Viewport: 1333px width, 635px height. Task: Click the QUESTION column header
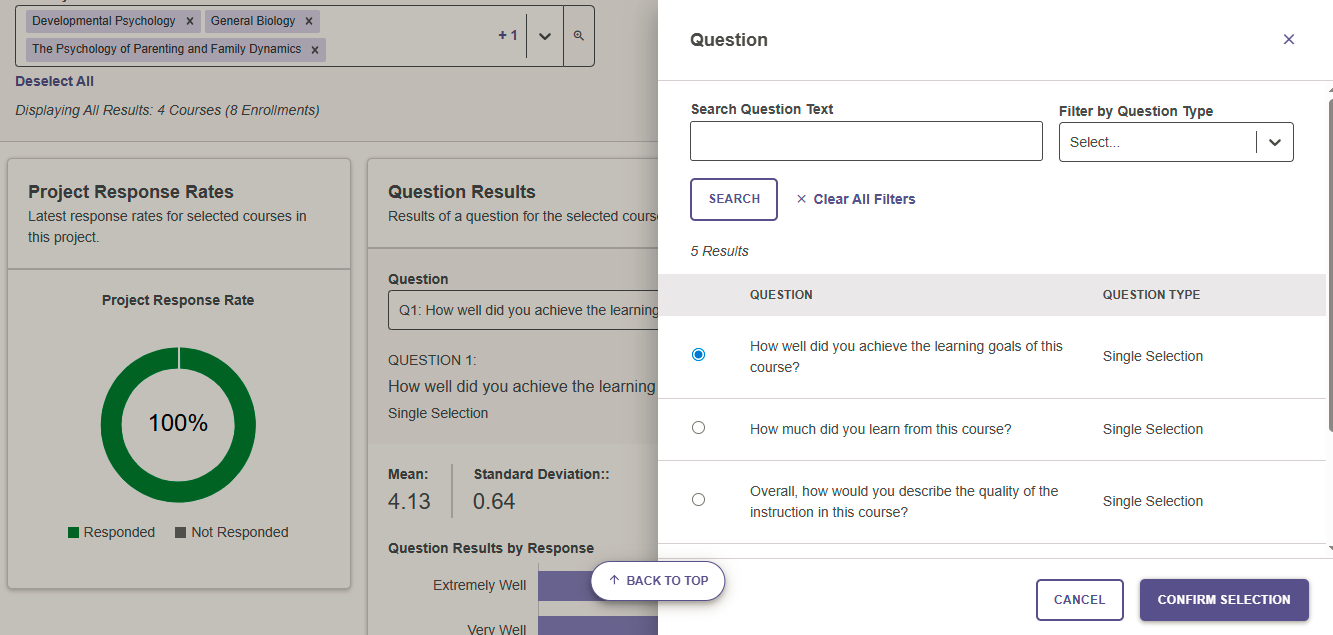click(781, 295)
